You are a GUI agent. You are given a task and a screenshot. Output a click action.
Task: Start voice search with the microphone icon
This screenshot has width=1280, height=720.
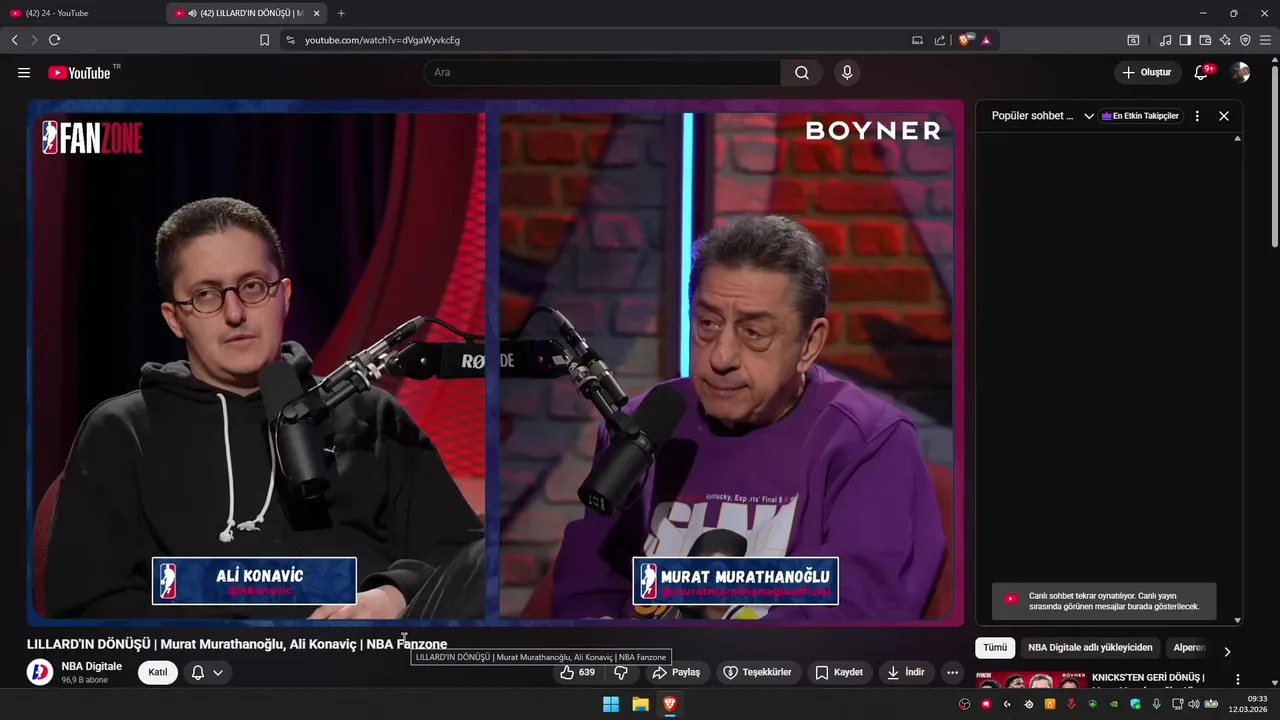tap(847, 73)
